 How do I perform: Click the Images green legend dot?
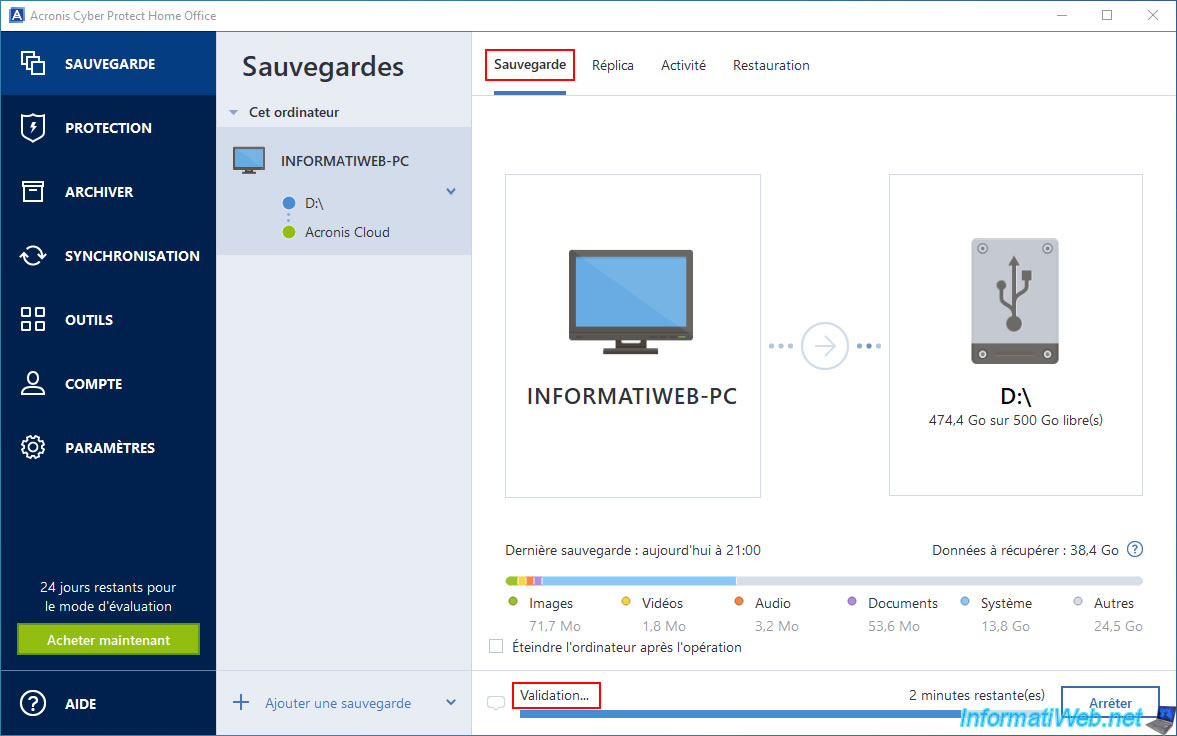[513, 602]
